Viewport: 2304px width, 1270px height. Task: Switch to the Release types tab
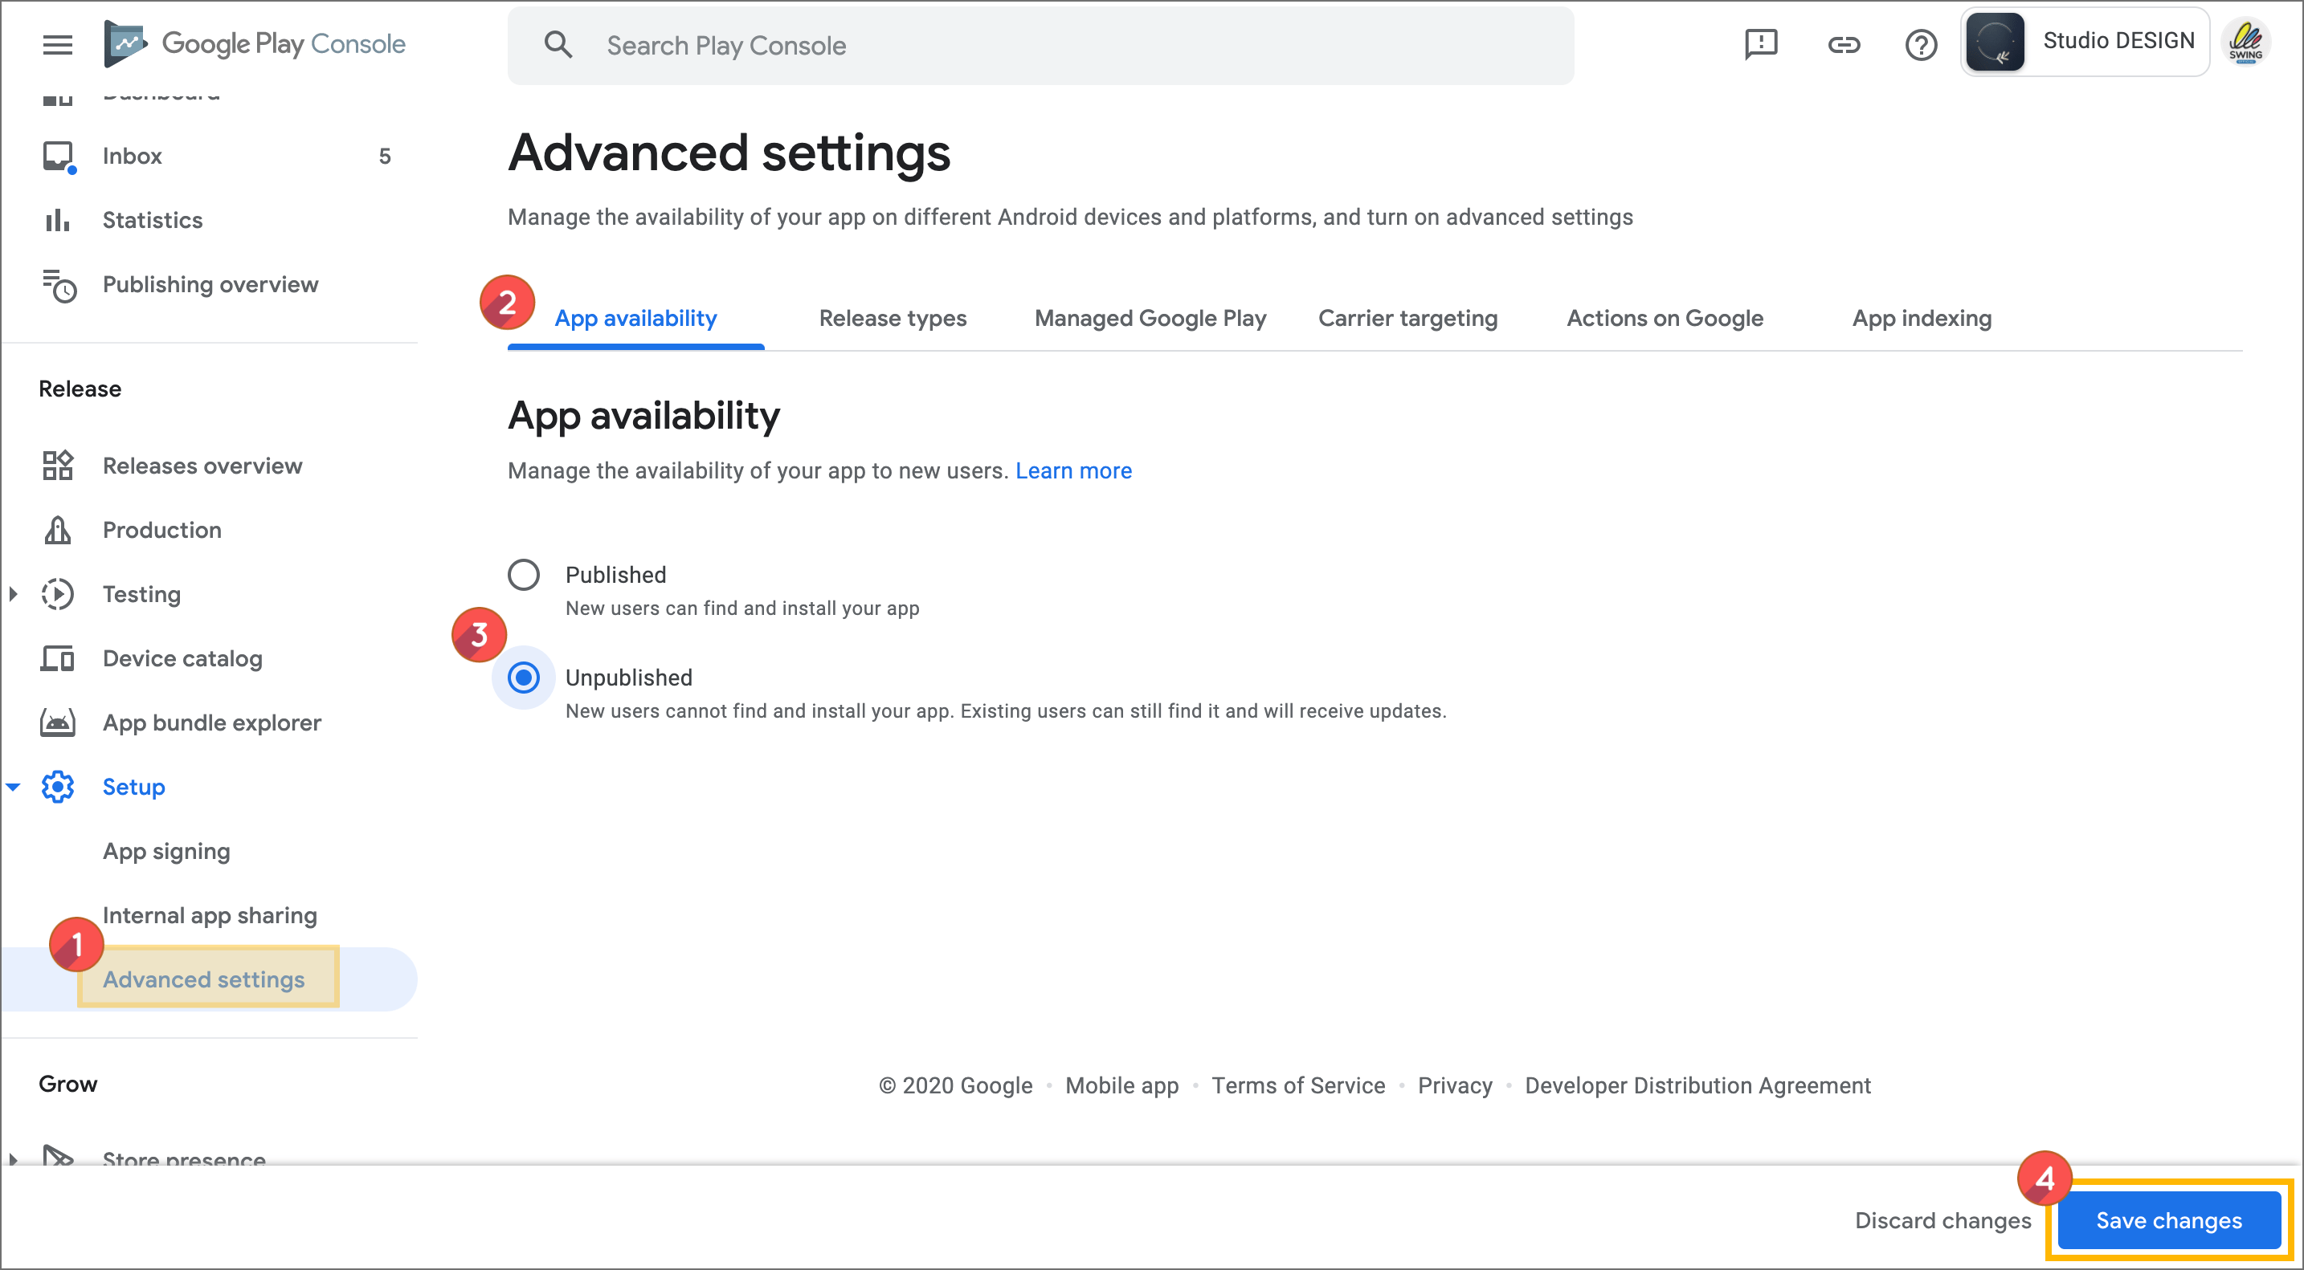pos(892,318)
